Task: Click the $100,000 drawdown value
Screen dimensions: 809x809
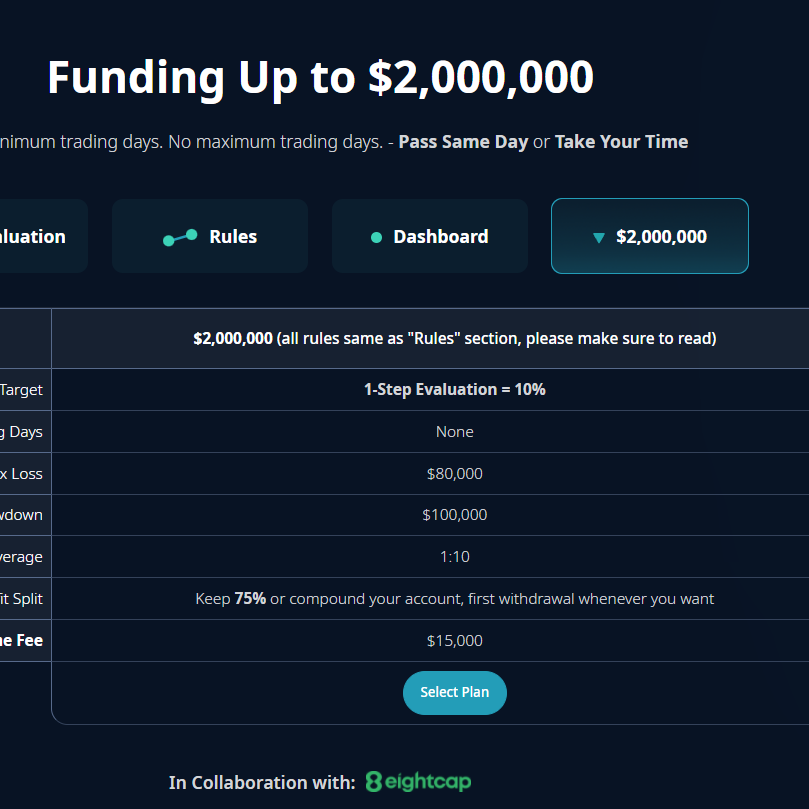Action: click(x=455, y=515)
